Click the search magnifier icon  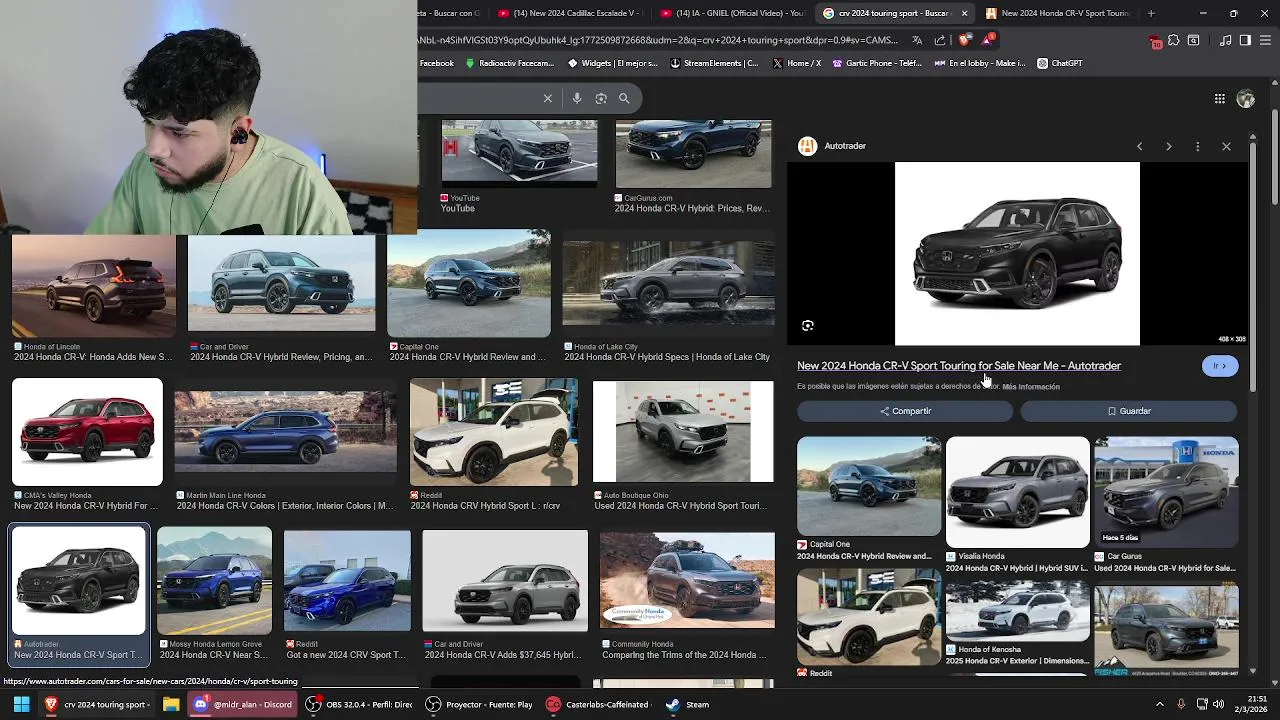click(624, 98)
